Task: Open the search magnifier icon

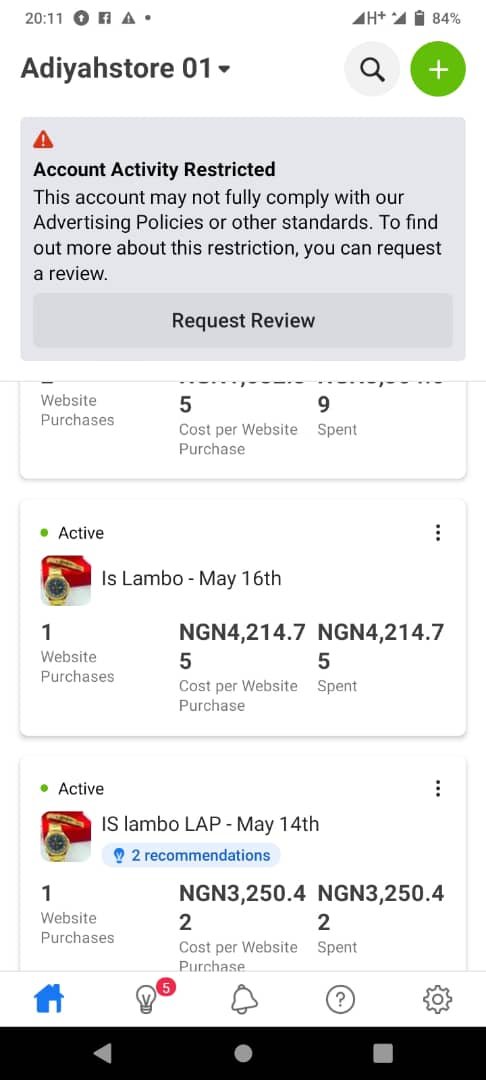Action: 372,69
